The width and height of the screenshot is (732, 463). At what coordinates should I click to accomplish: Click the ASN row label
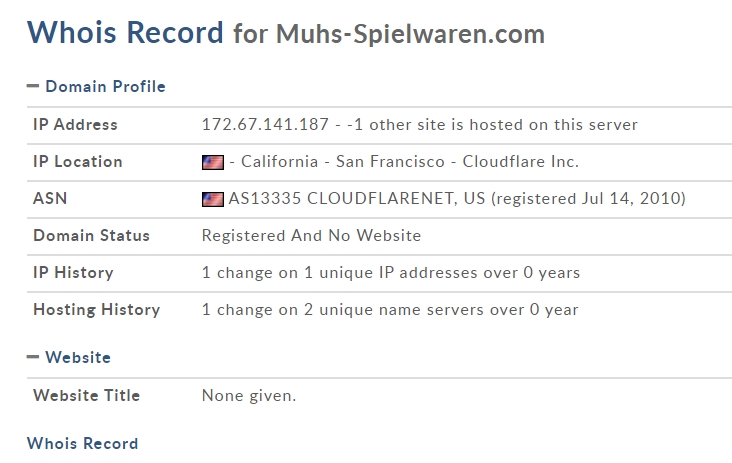(x=50, y=198)
